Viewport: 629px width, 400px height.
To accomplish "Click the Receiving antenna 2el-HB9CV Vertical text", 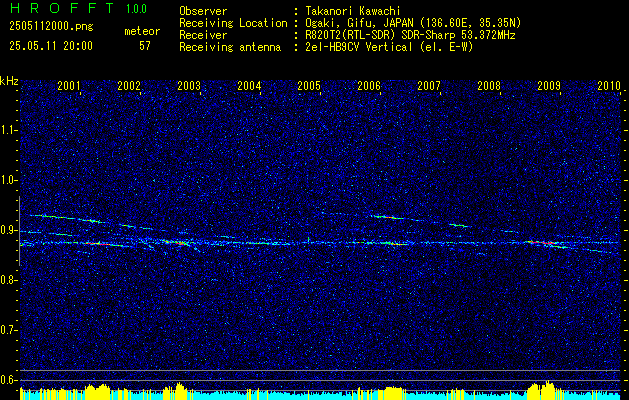I will (x=389, y=47).
